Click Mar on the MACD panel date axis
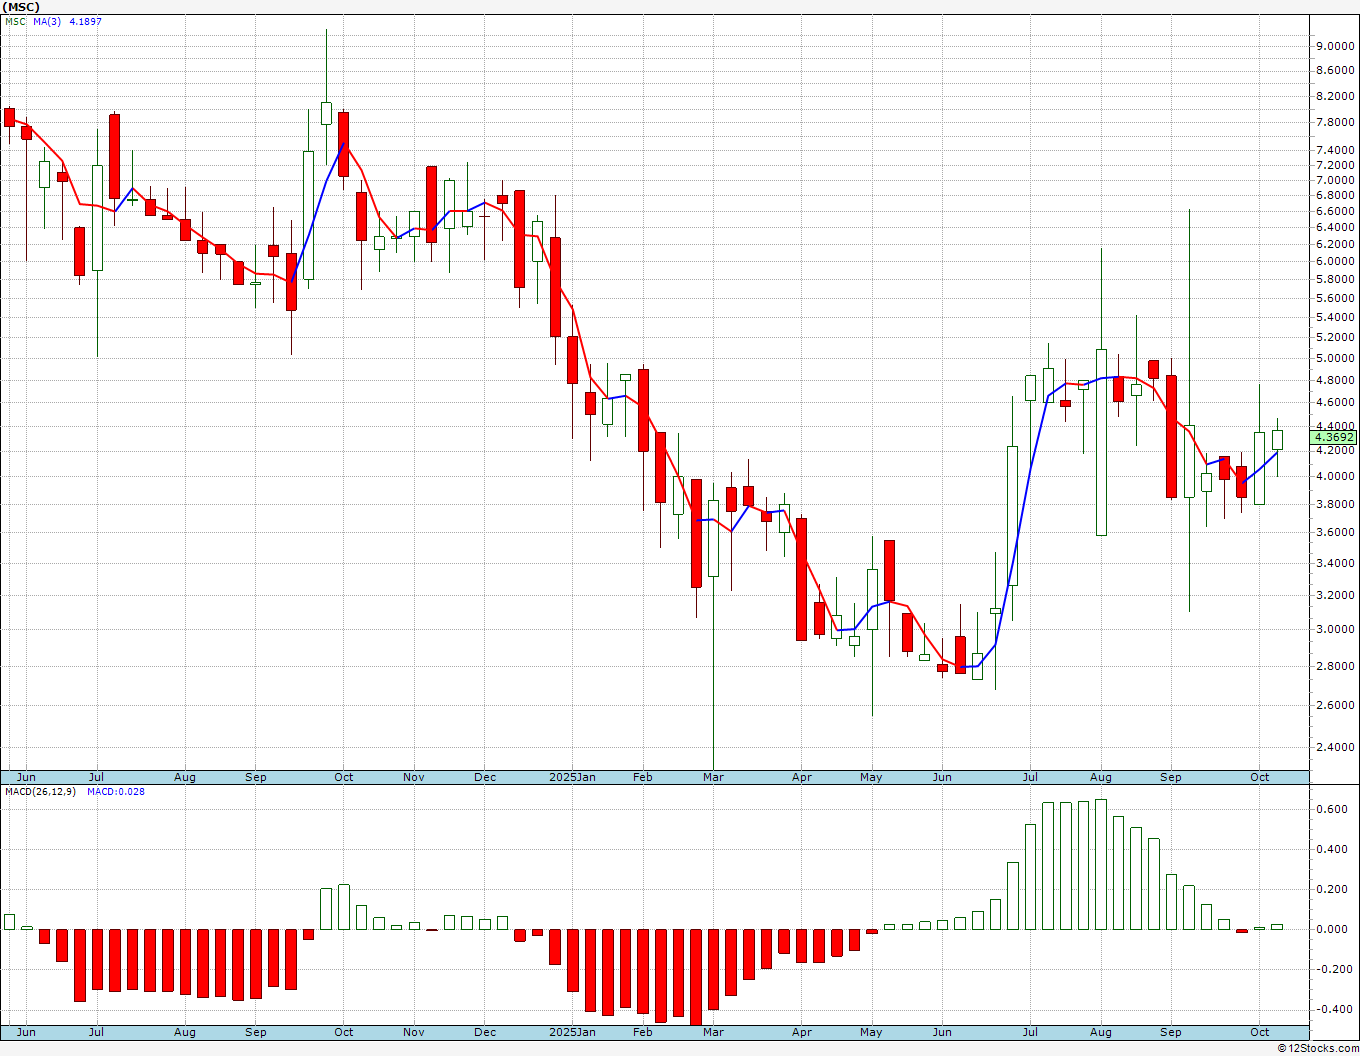The width and height of the screenshot is (1360, 1056). tap(713, 1032)
